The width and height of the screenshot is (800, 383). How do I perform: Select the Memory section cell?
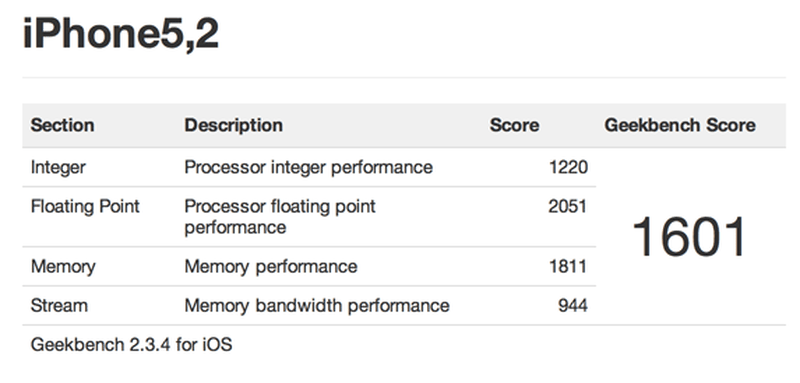63,266
